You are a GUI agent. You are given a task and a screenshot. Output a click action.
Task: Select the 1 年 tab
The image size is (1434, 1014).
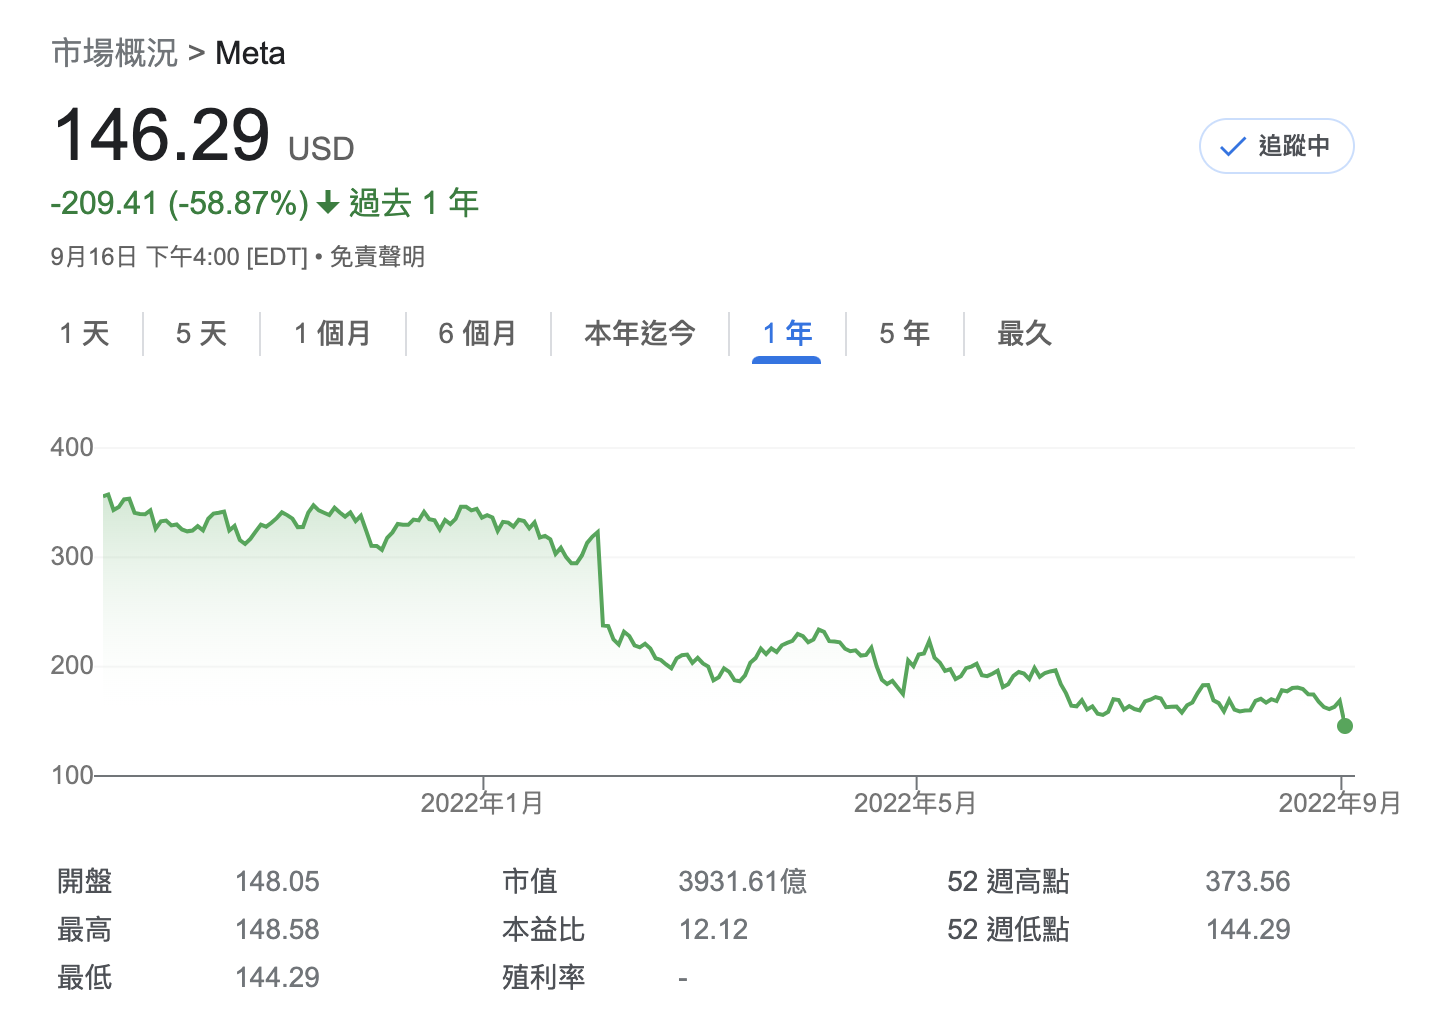coord(787,333)
